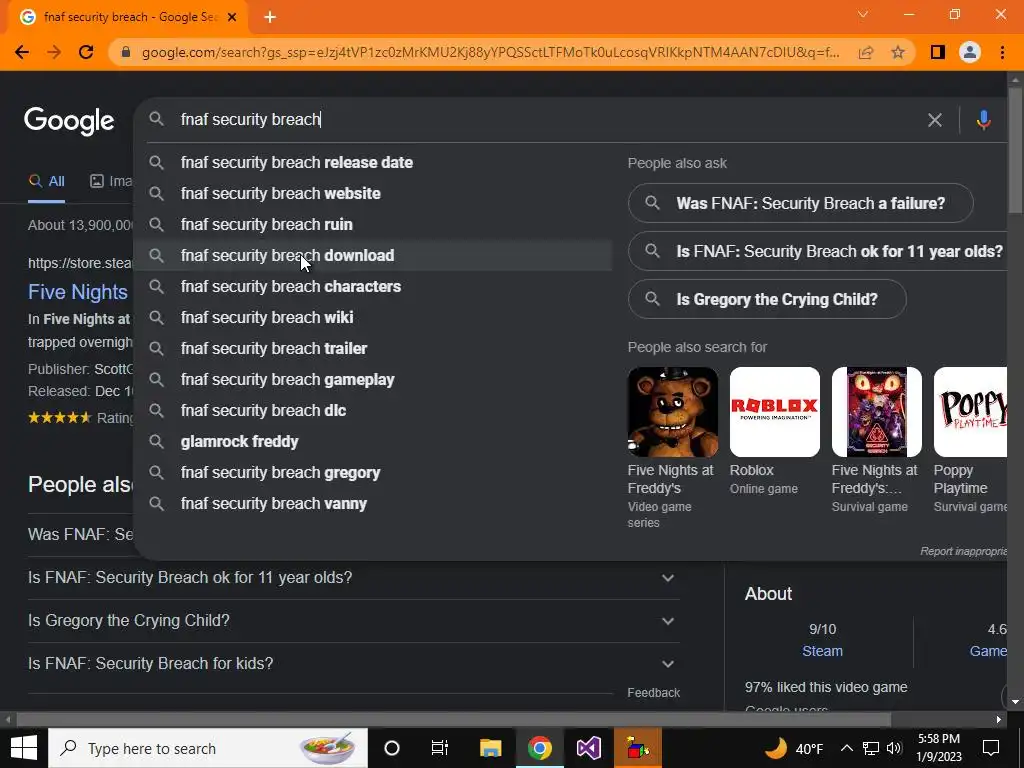This screenshot has width=1024, height=768.
Task: Click the Google logo
Action: point(69,121)
